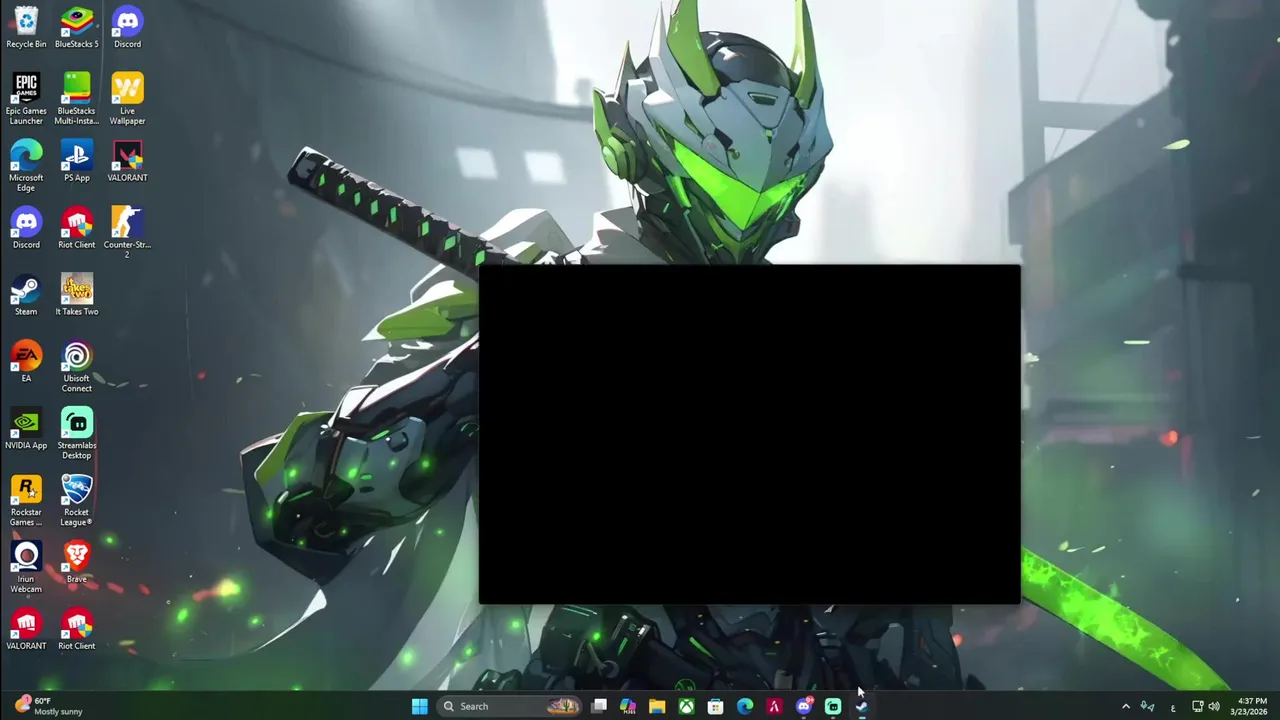Select the Microsoft Edge desktop shortcut
Screen dimensions: 1280x720
click(26, 165)
